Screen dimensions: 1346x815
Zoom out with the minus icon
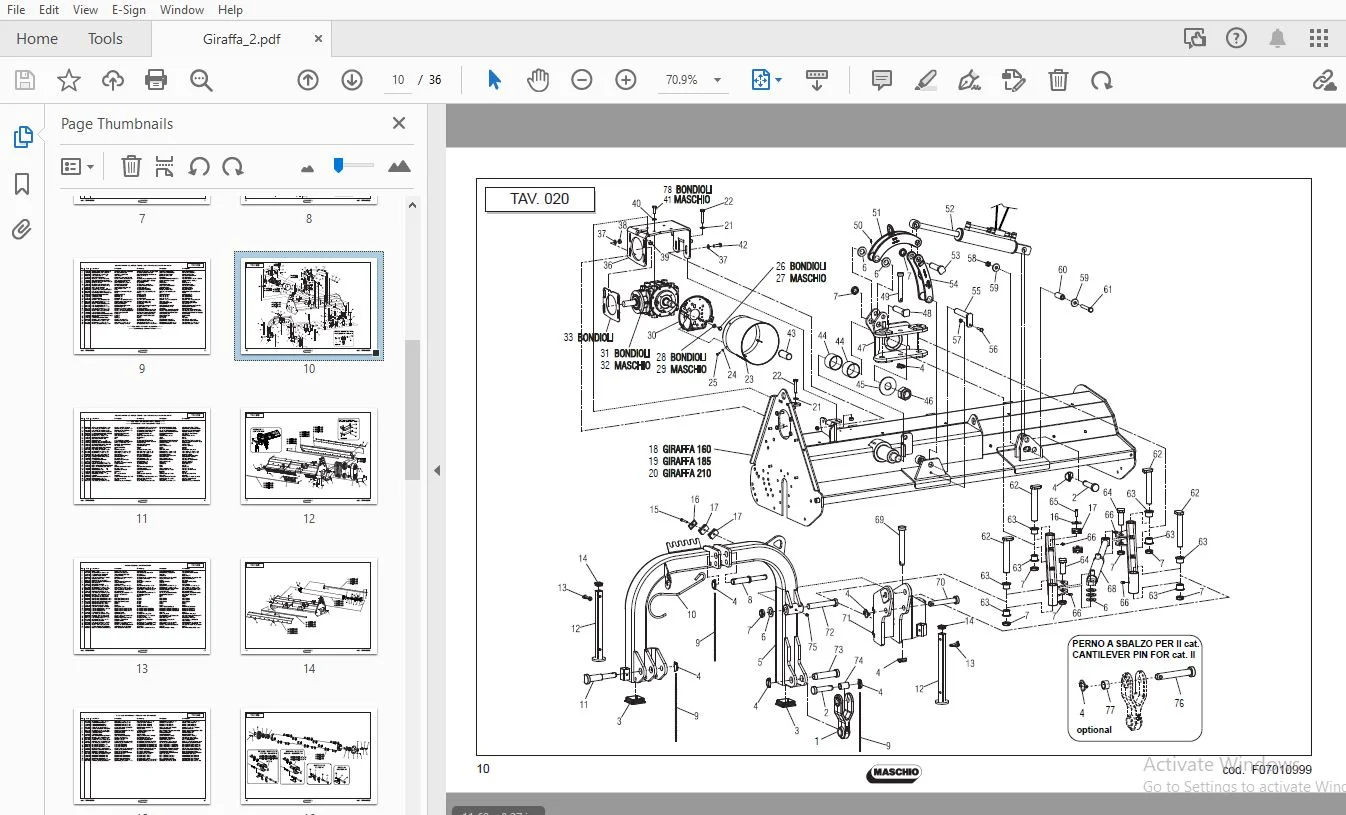(582, 80)
